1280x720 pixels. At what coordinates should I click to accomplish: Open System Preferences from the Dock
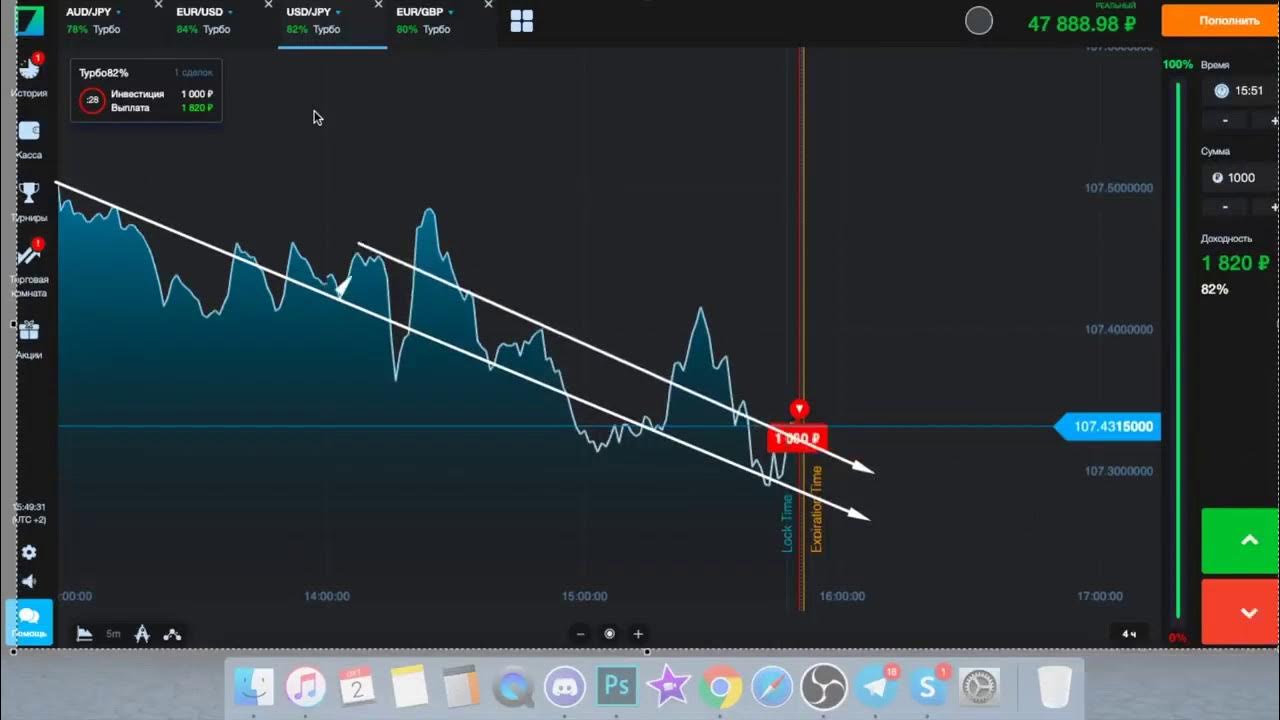(x=979, y=687)
